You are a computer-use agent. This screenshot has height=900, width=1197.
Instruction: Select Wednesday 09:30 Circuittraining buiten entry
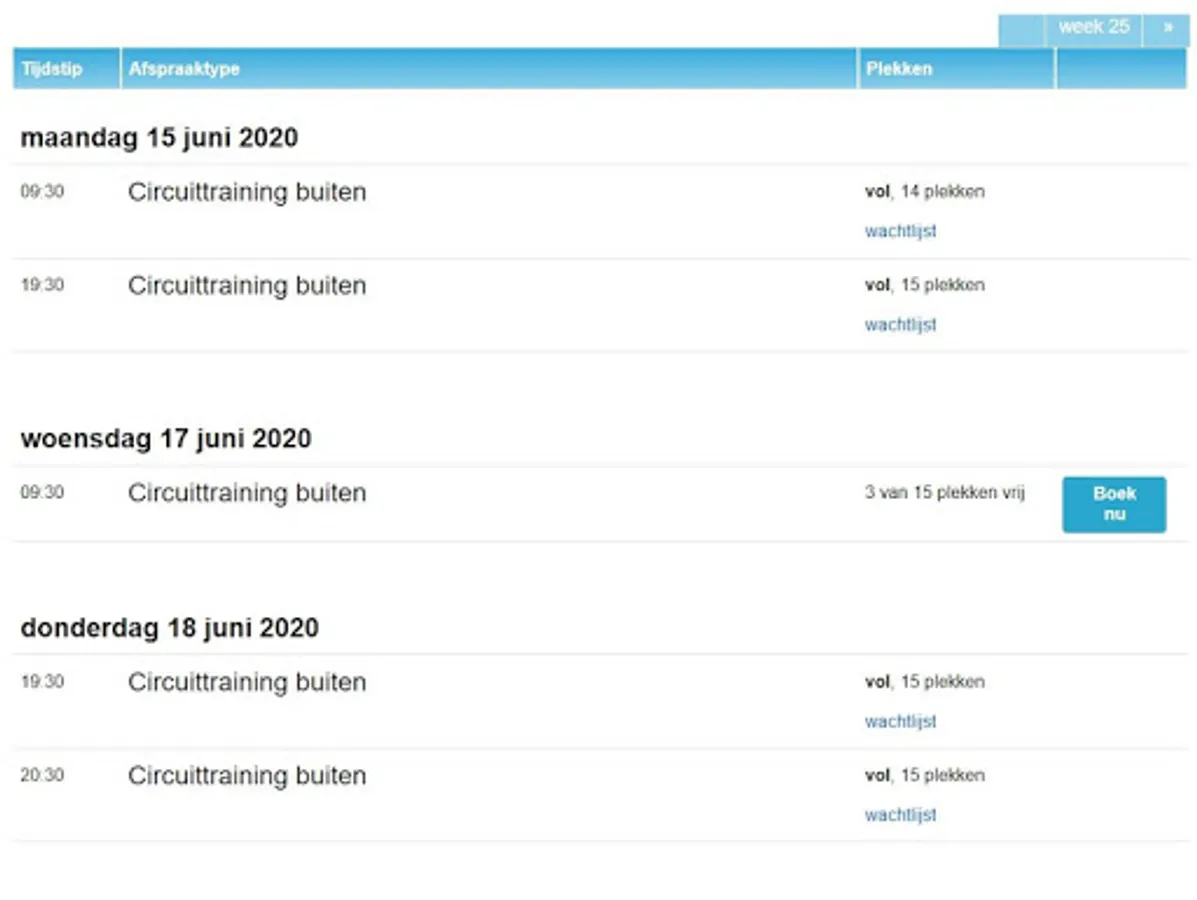pos(247,493)
